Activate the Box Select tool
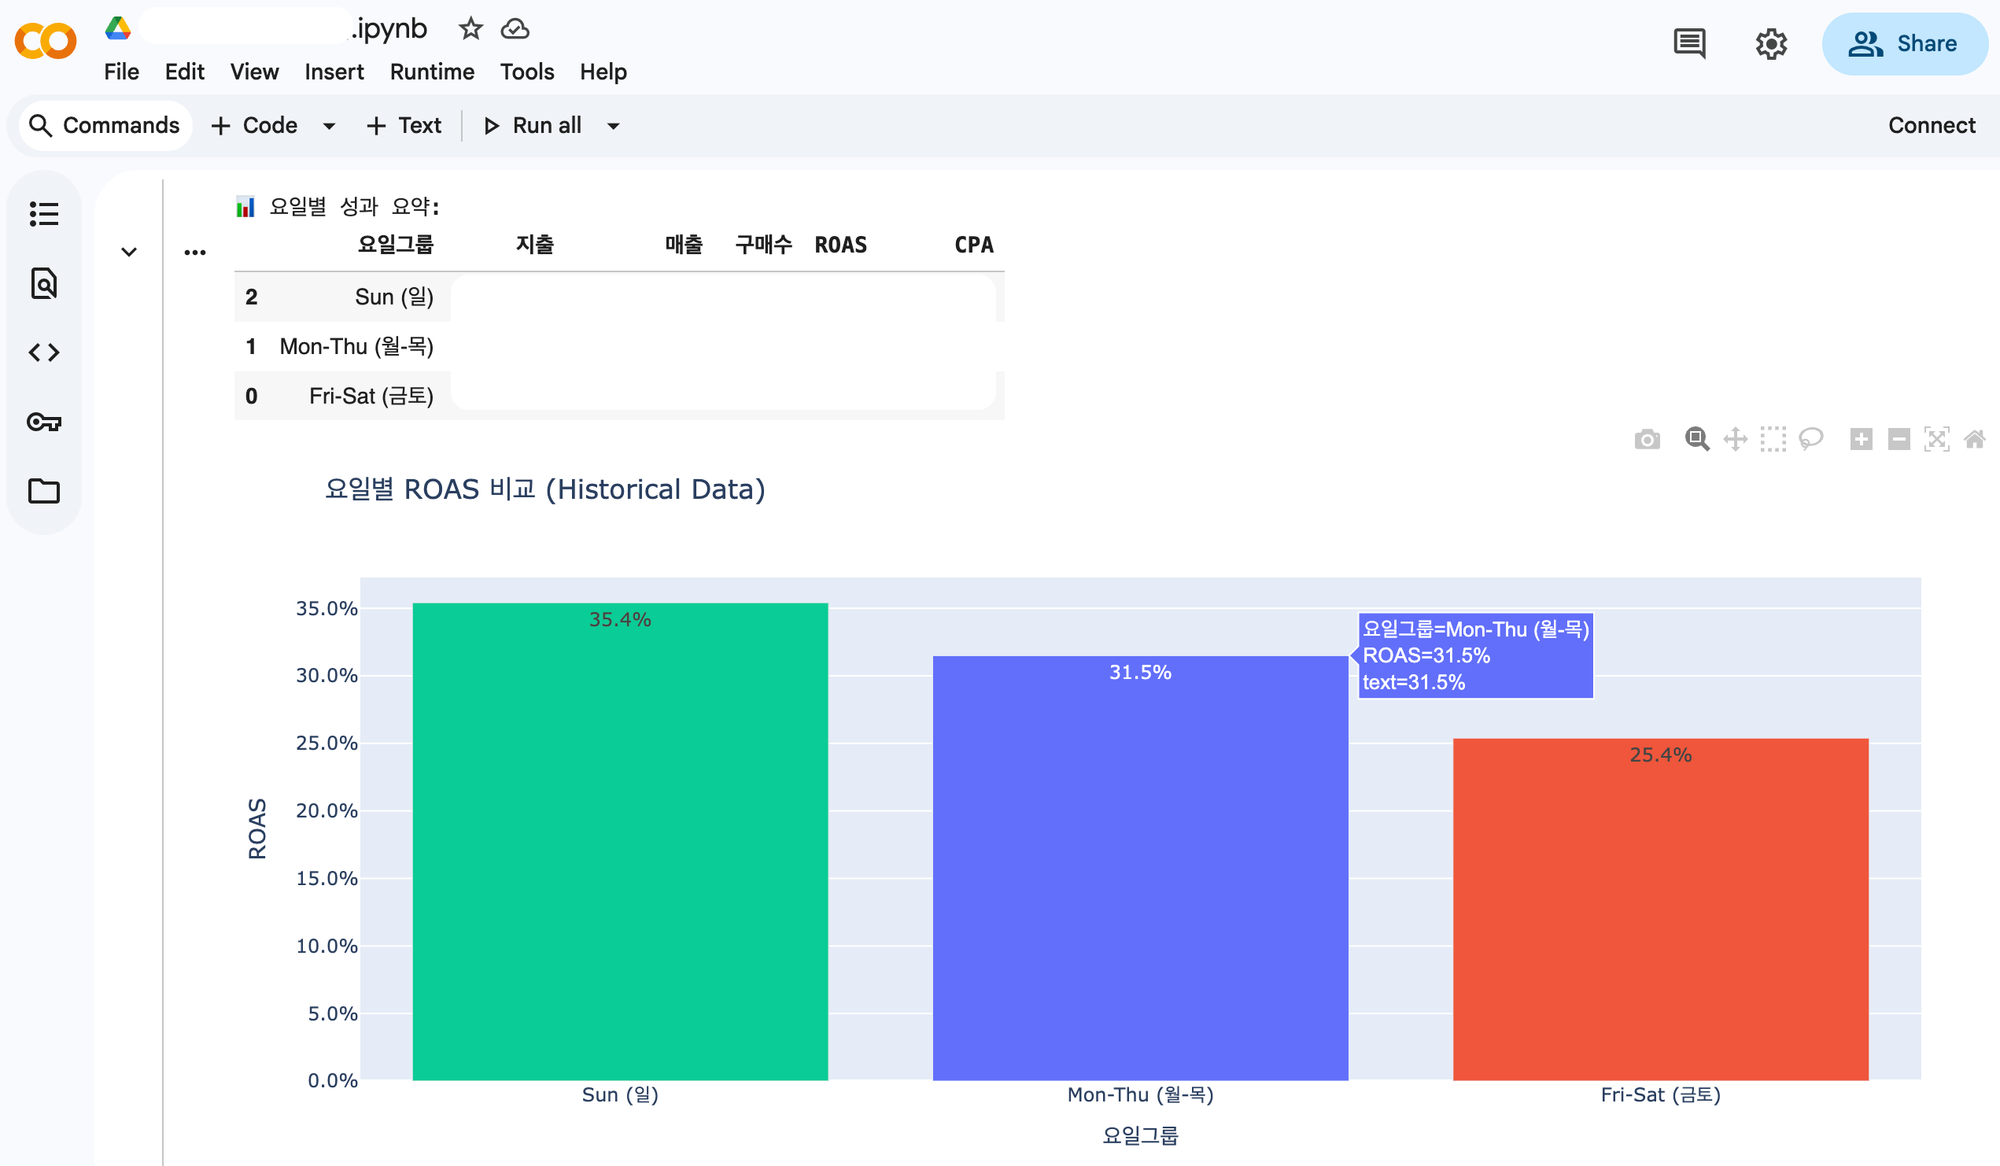 1773,439
